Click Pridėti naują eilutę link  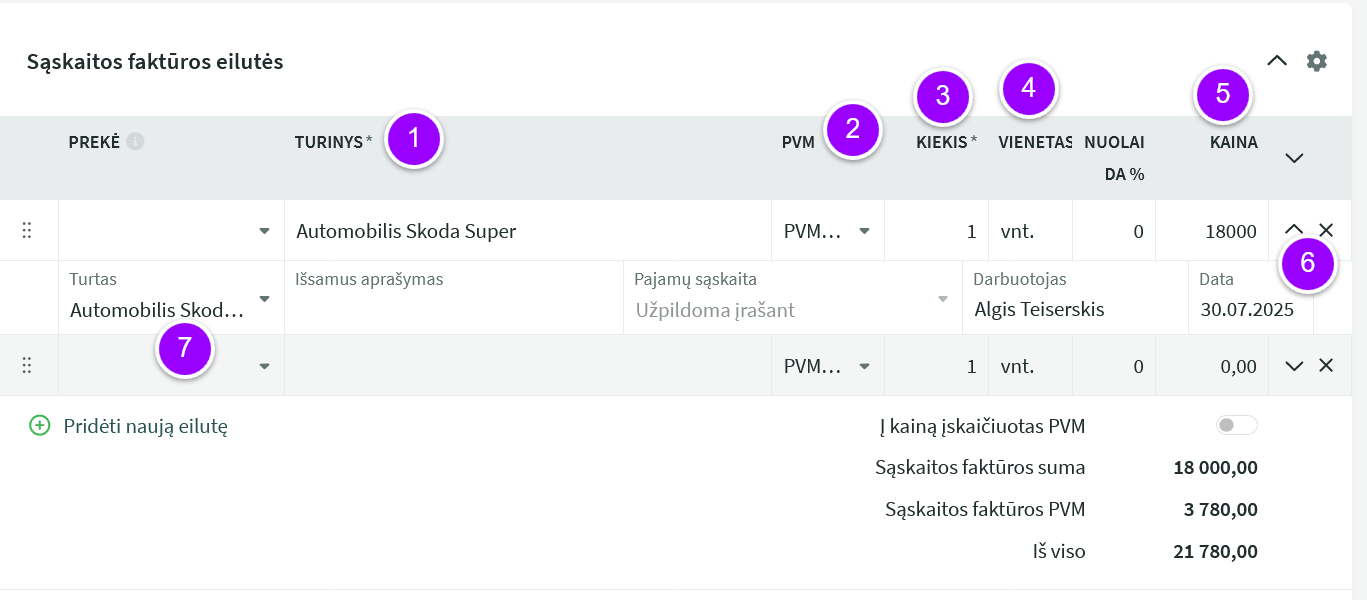click(146, 426)
